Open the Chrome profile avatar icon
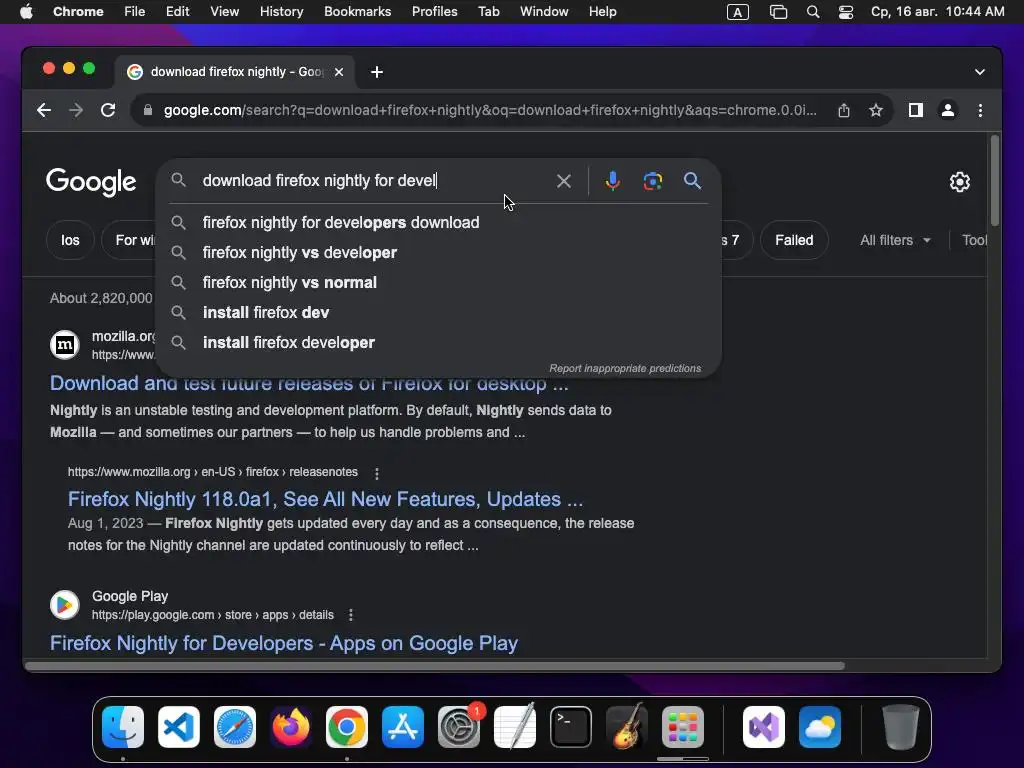Screen dimensions: 1024x768 click(948, 110)
